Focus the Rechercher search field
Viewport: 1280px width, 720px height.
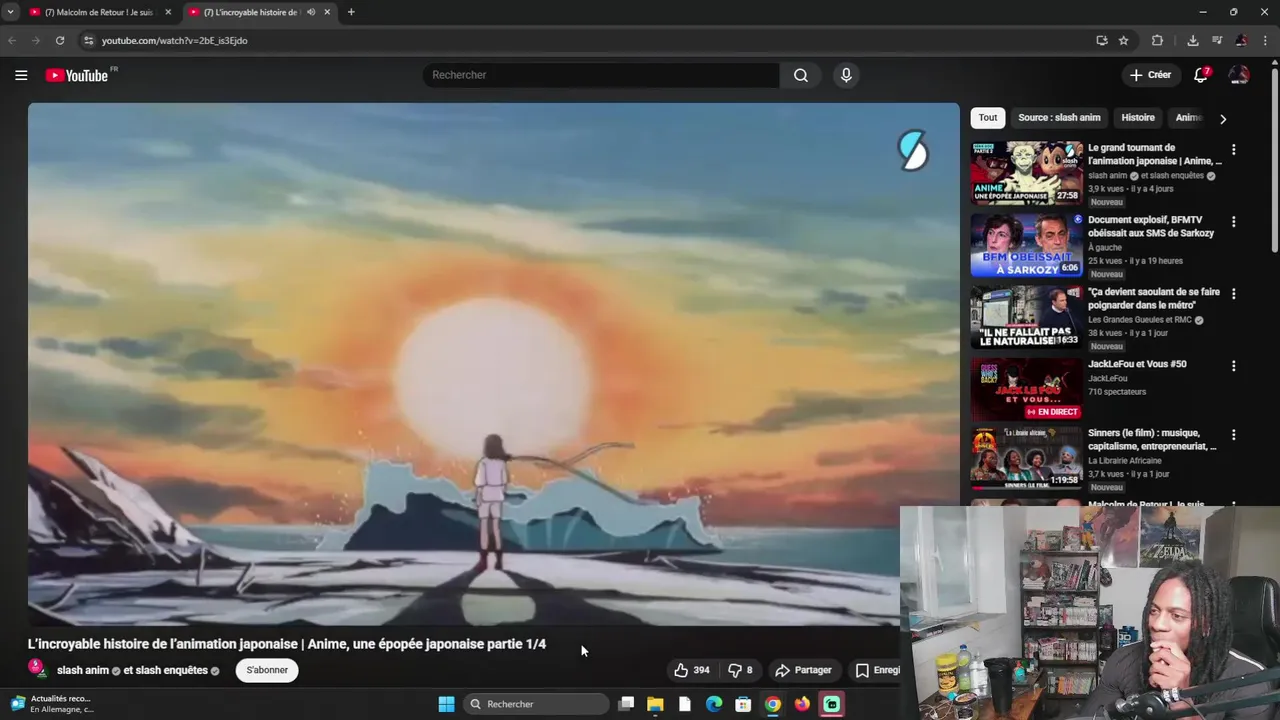tap(601, 75)
